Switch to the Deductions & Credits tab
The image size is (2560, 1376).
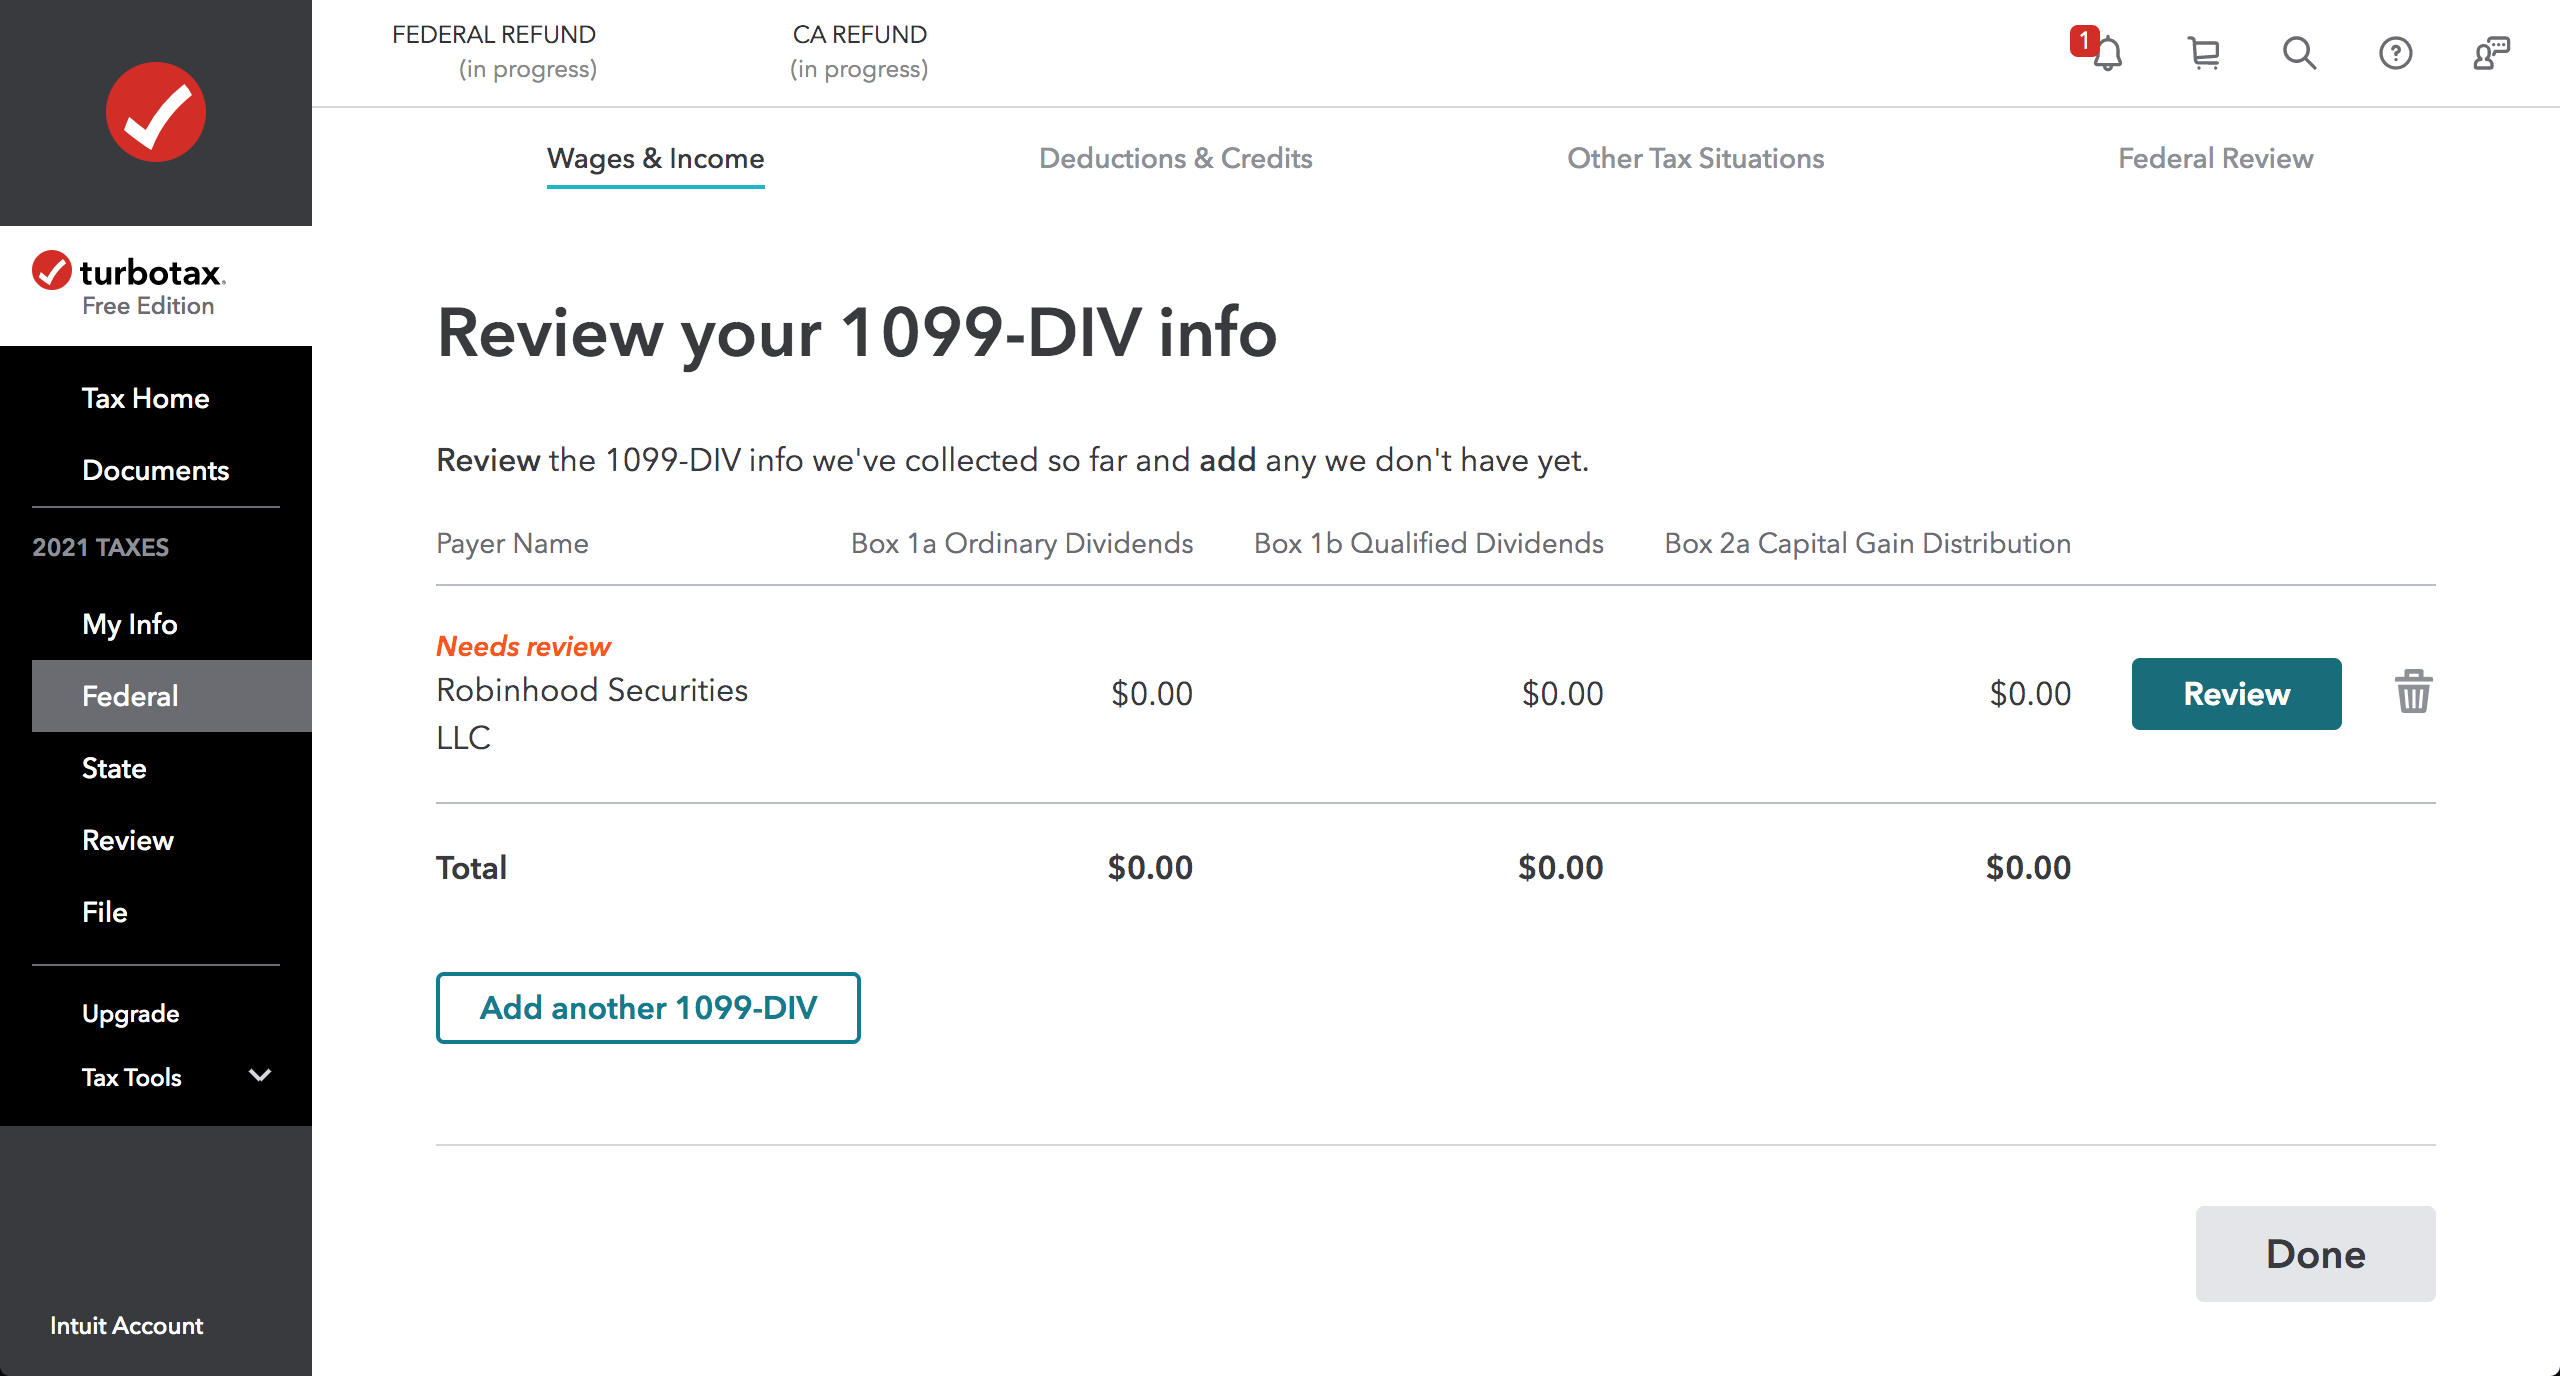coord(1175,158)
